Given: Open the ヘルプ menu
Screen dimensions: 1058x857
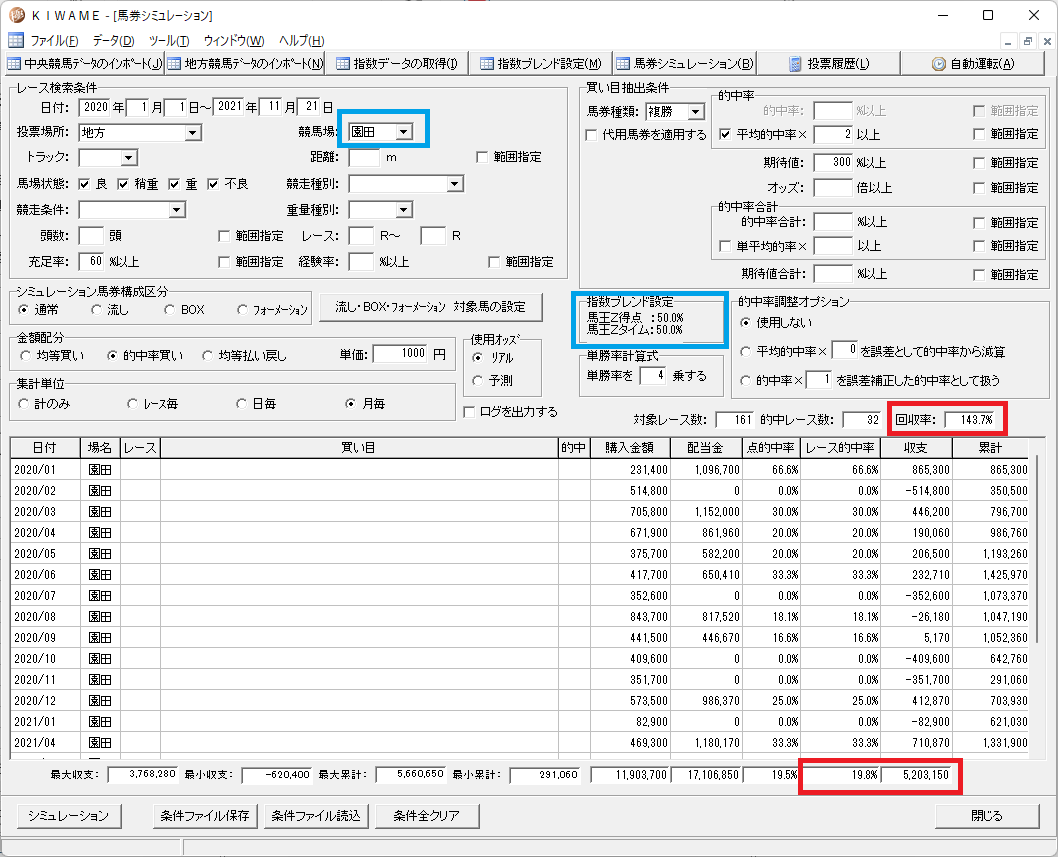Looking at the screenshot, I should [302, 40].
